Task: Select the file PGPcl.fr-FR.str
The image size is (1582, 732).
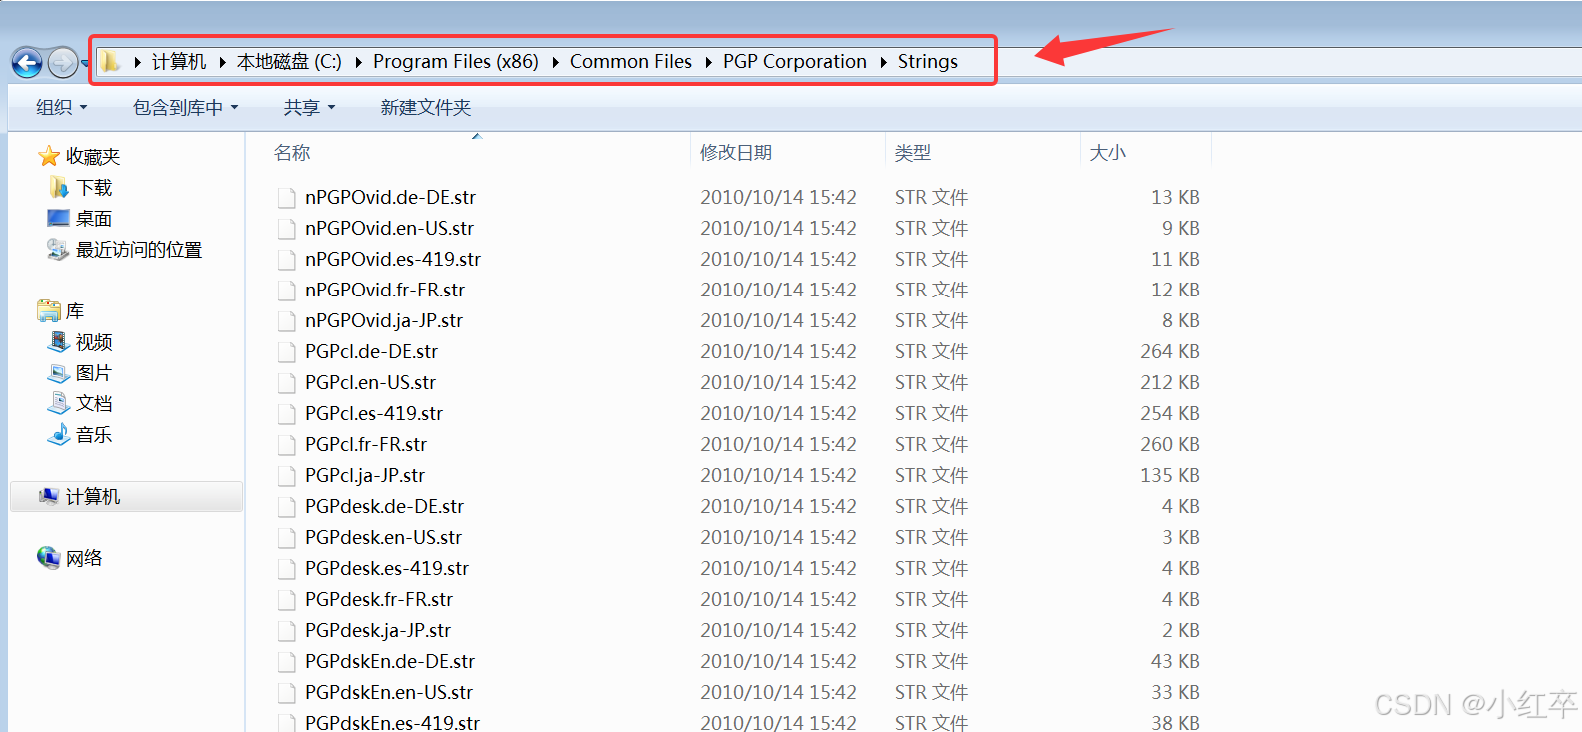Action: click(x=366, y=445)
